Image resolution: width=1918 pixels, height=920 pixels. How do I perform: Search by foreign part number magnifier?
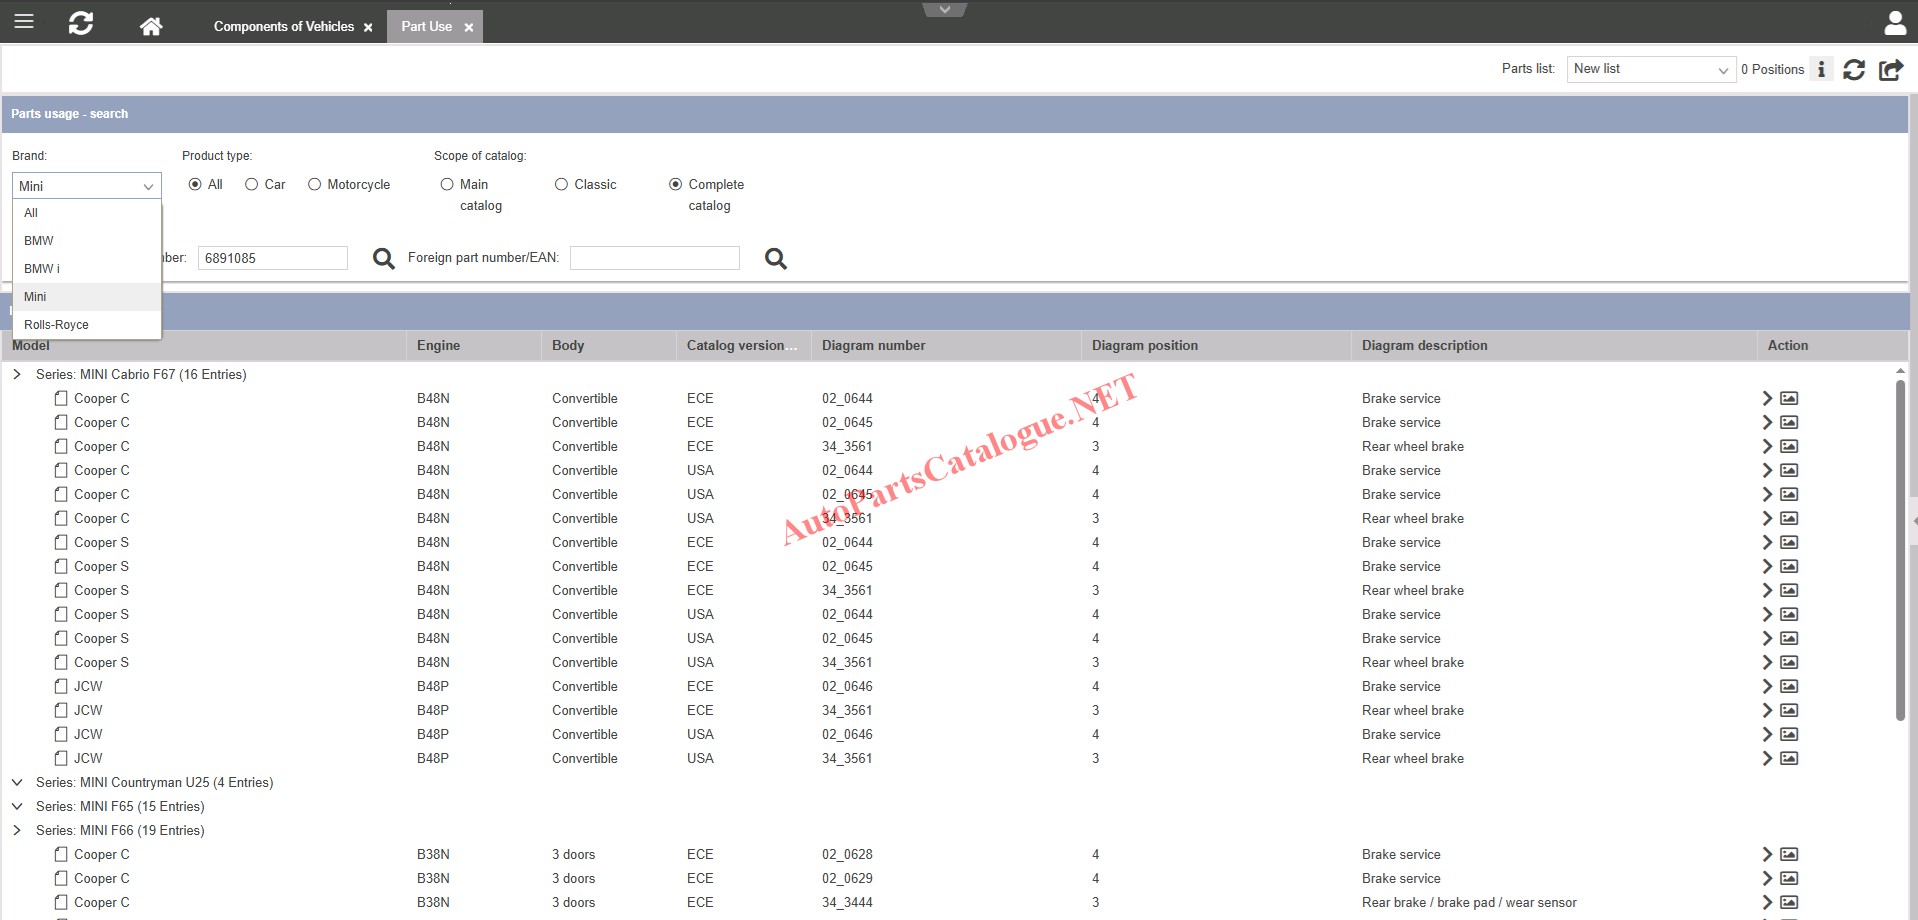tap(775, 259)
